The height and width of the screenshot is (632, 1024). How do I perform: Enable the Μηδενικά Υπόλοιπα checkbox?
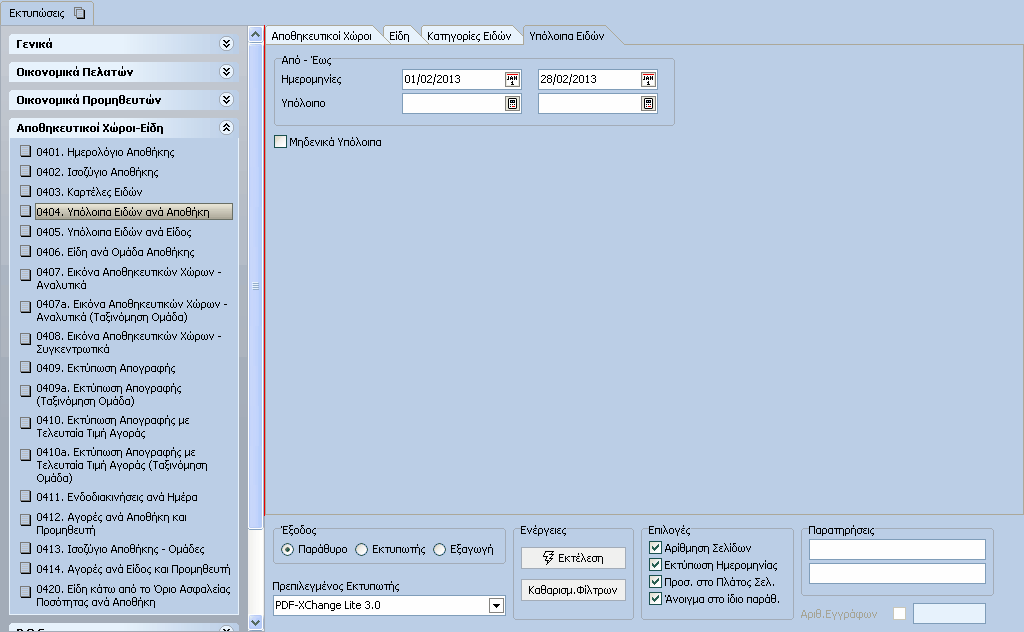click(281, 142)
